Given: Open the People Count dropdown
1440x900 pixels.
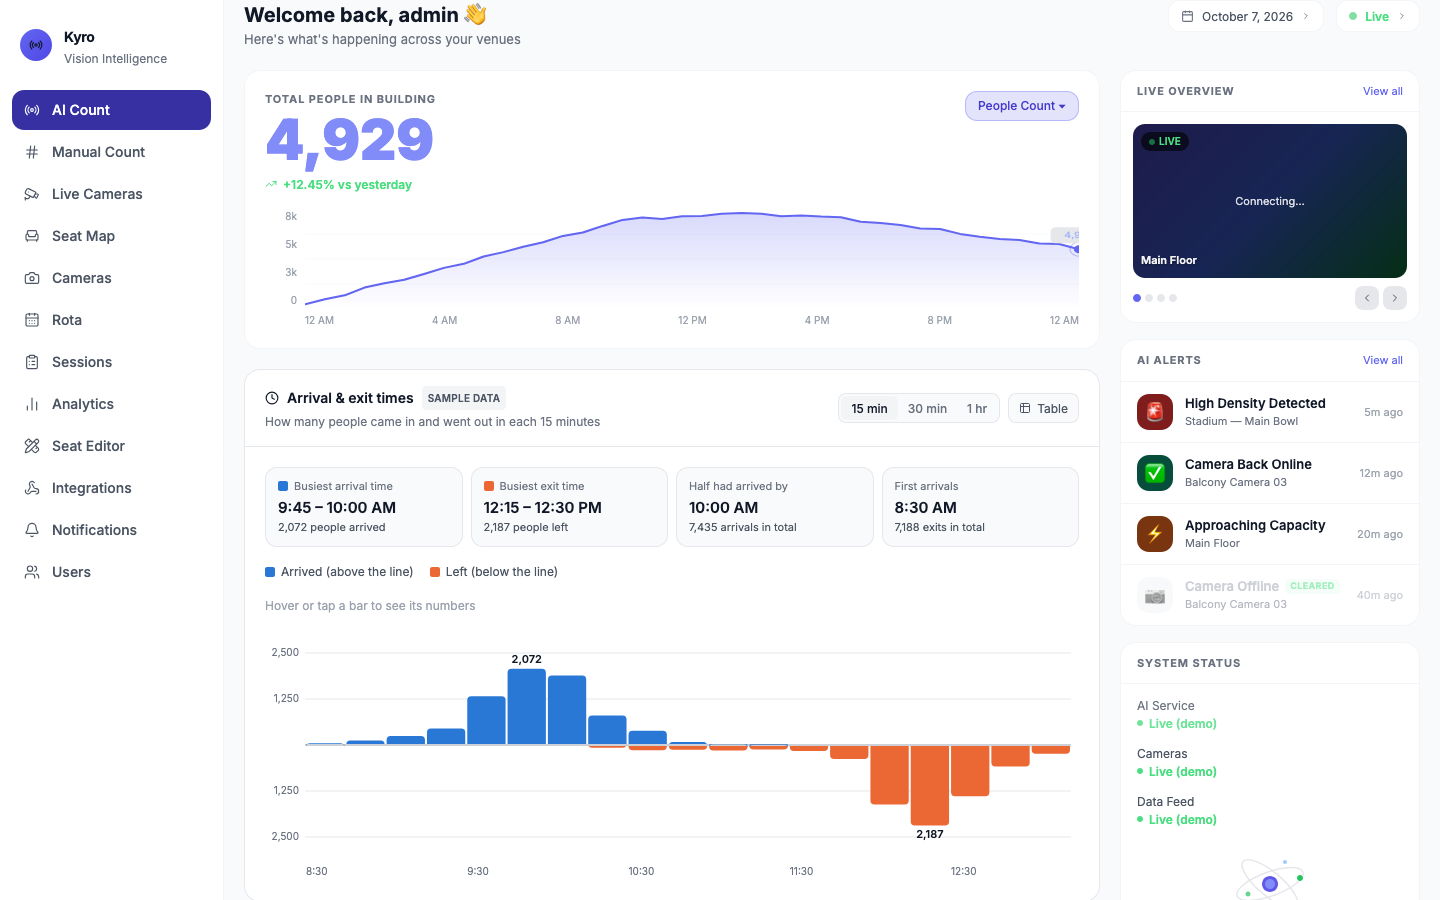Looking at the screenshot, I should [1021, 106].
